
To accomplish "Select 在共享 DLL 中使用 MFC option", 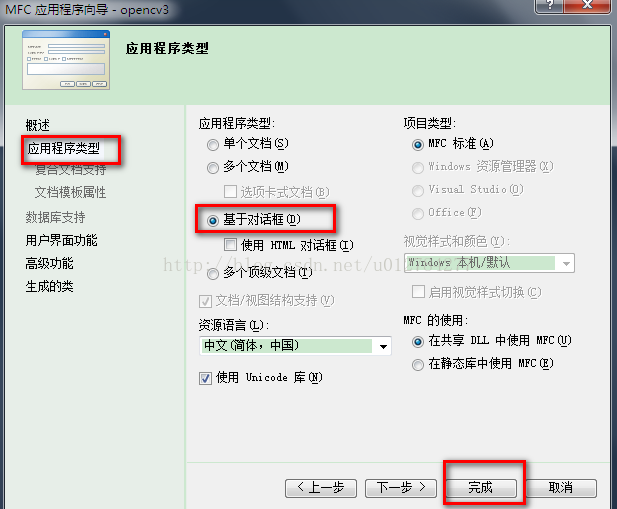I will 418,341.
